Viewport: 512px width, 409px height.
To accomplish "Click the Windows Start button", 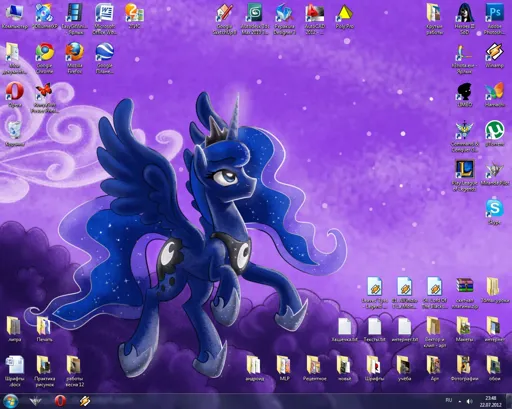I will coord(11,401).
